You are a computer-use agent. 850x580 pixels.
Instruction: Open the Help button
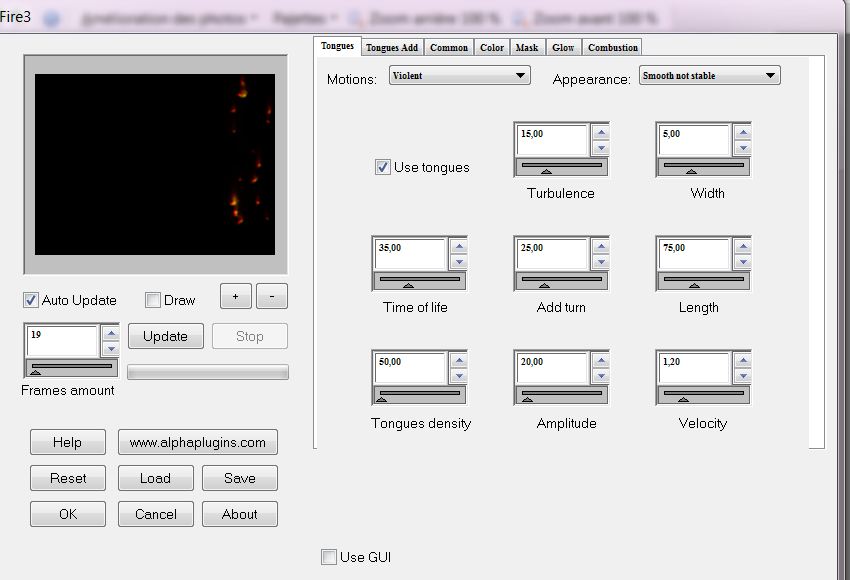point(68,442)
